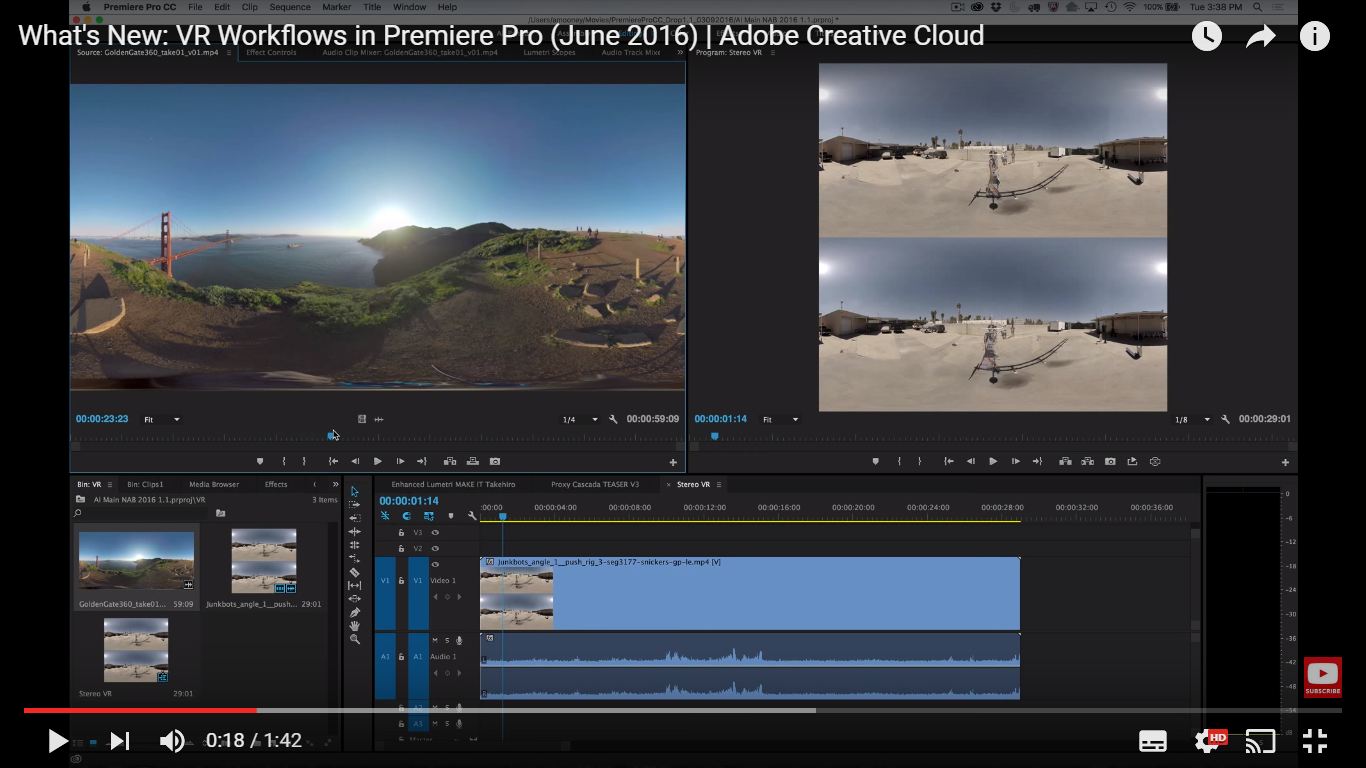Image resolution: width=1366 pixels, height=768 pixels.
Task: Click YouTube video progress bar
Action: [x=683, y=711]
